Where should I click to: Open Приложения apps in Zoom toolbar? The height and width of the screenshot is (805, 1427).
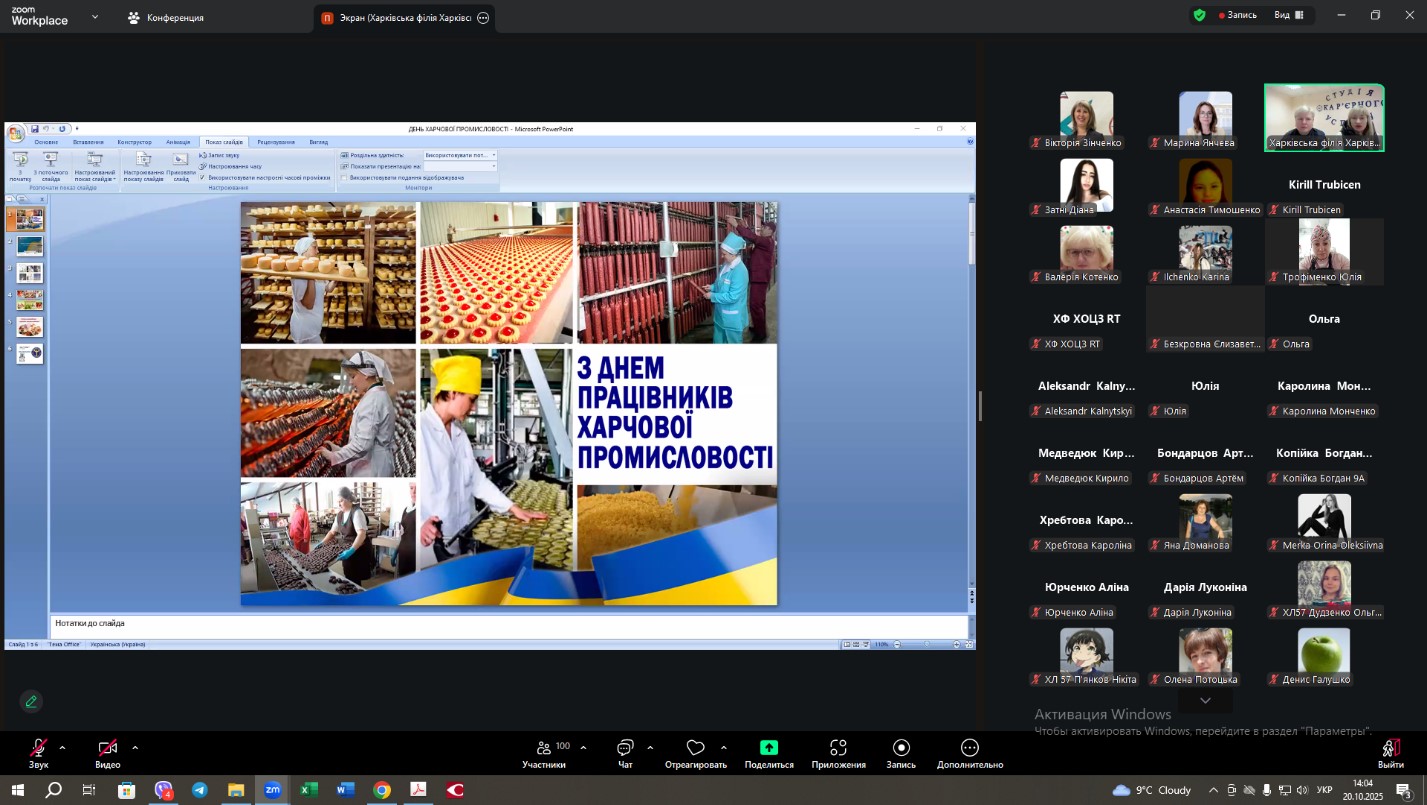(x=838, y=749)
